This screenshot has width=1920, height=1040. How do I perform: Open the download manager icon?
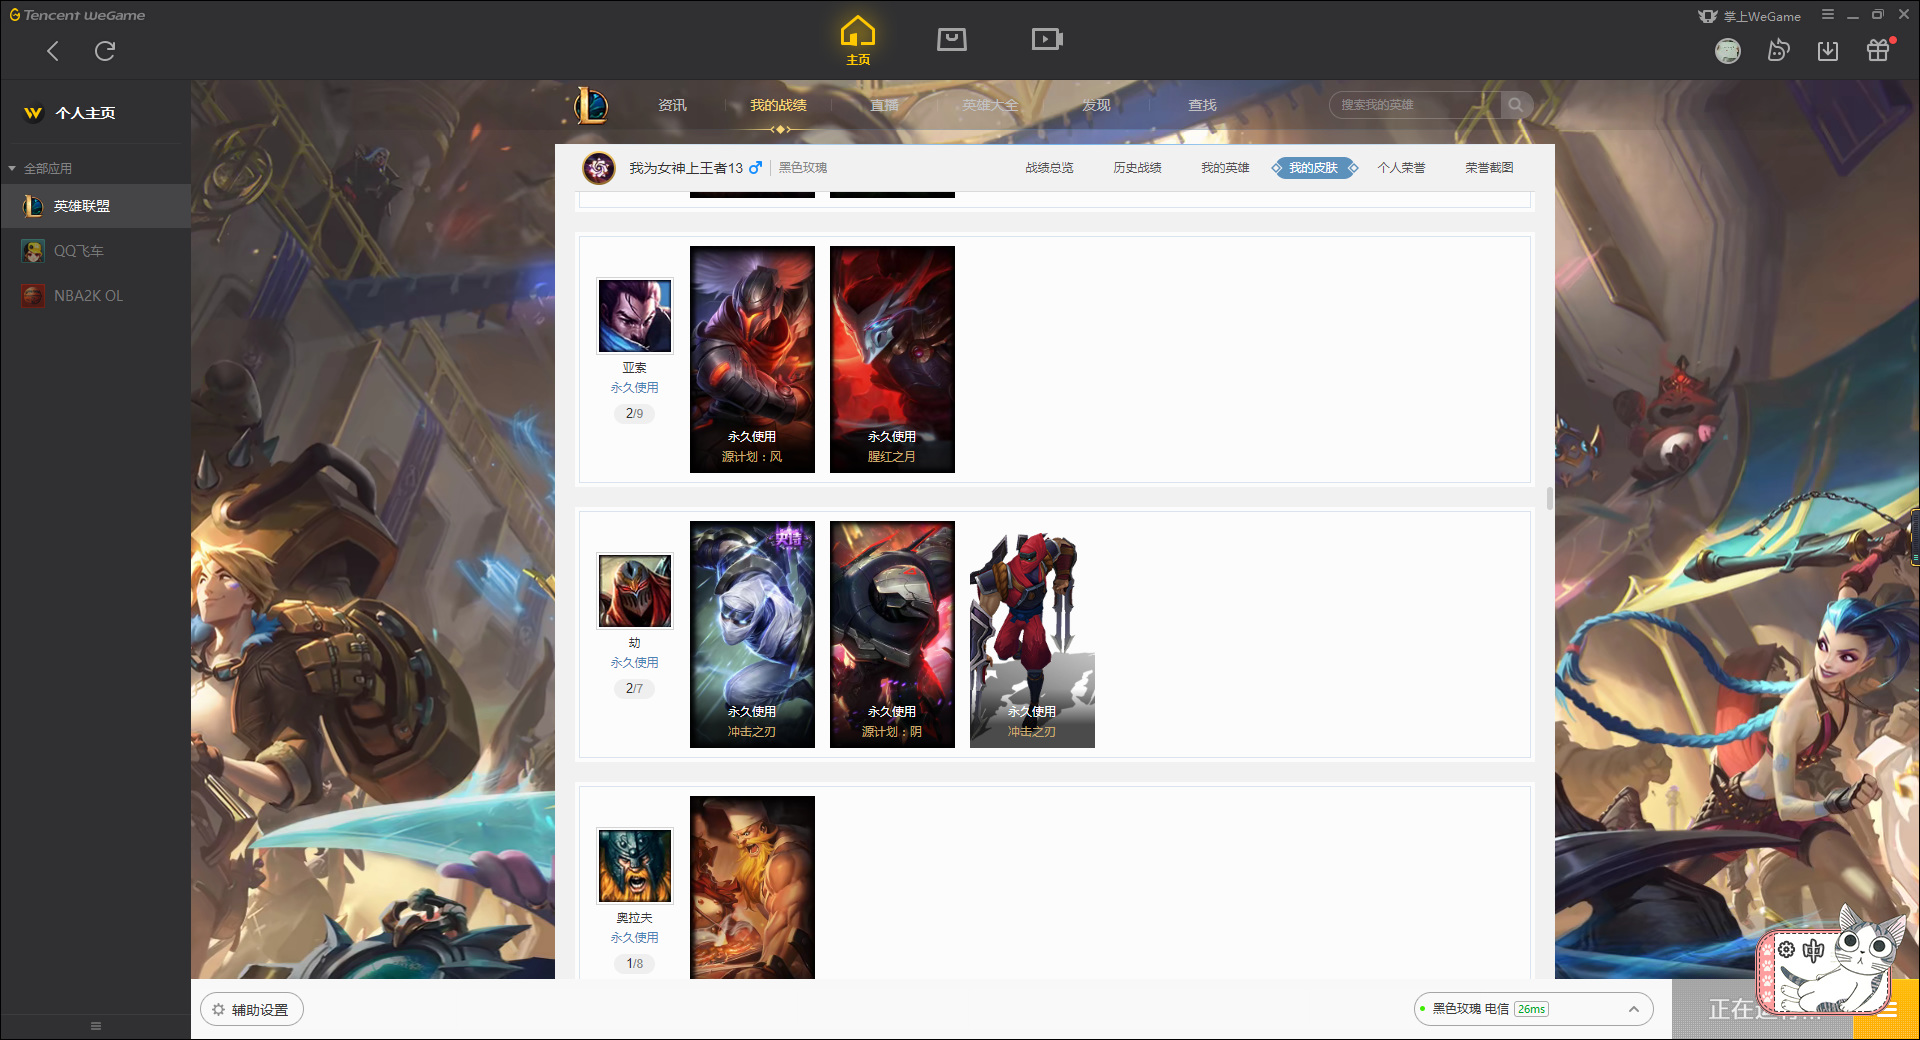[1828, 51]
